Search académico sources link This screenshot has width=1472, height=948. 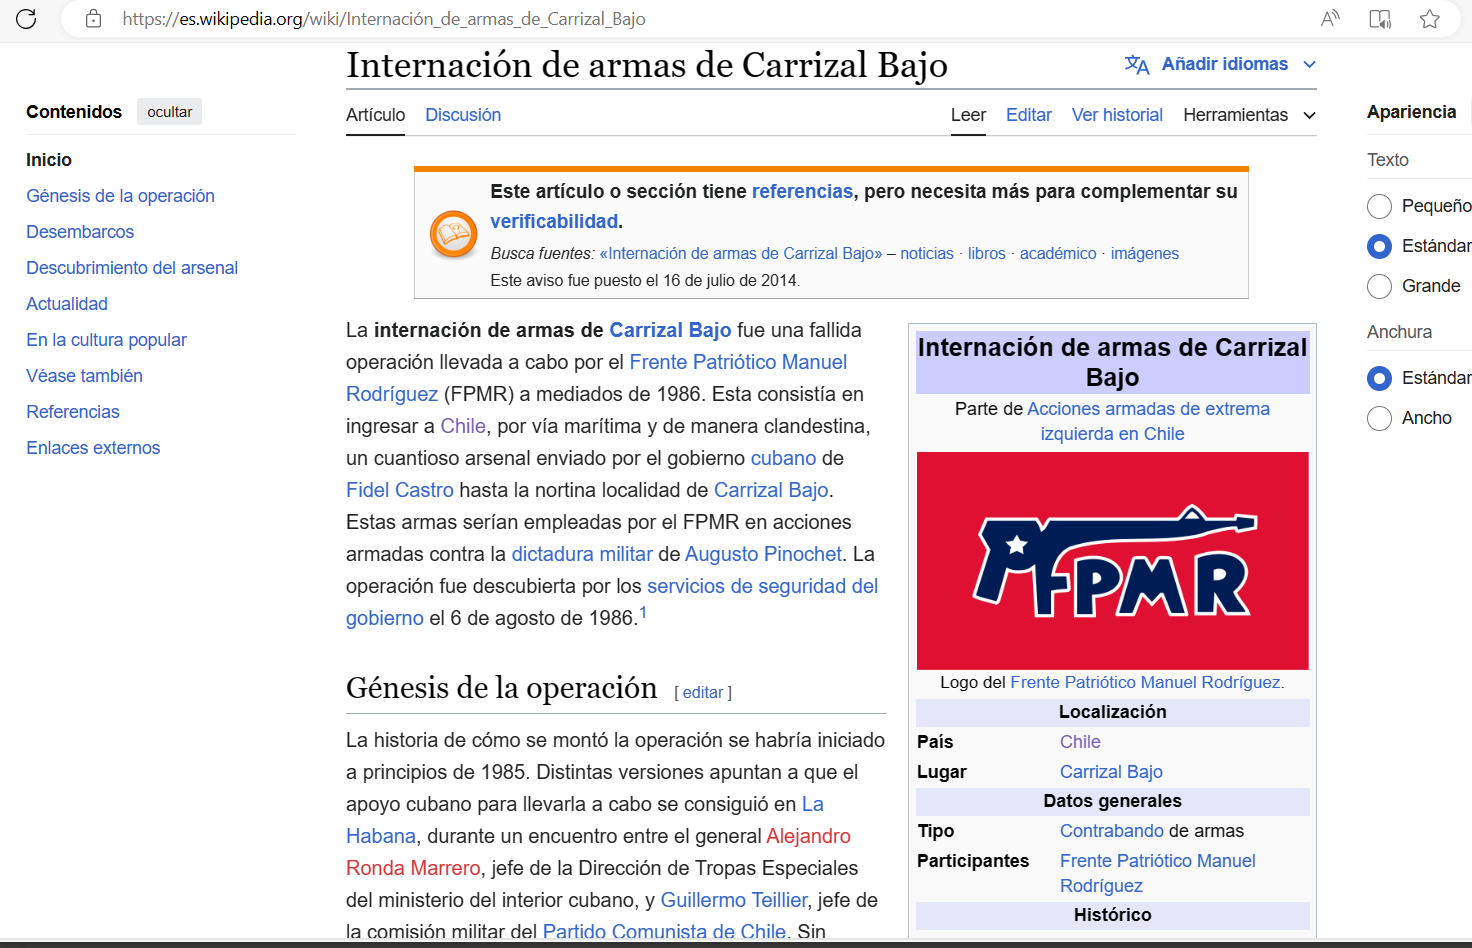point(1058,254)
